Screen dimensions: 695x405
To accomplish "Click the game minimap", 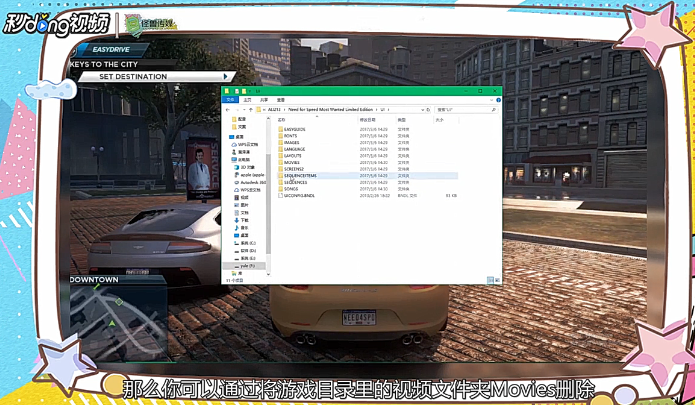I will pyautogui.click(x=118, y=322).
